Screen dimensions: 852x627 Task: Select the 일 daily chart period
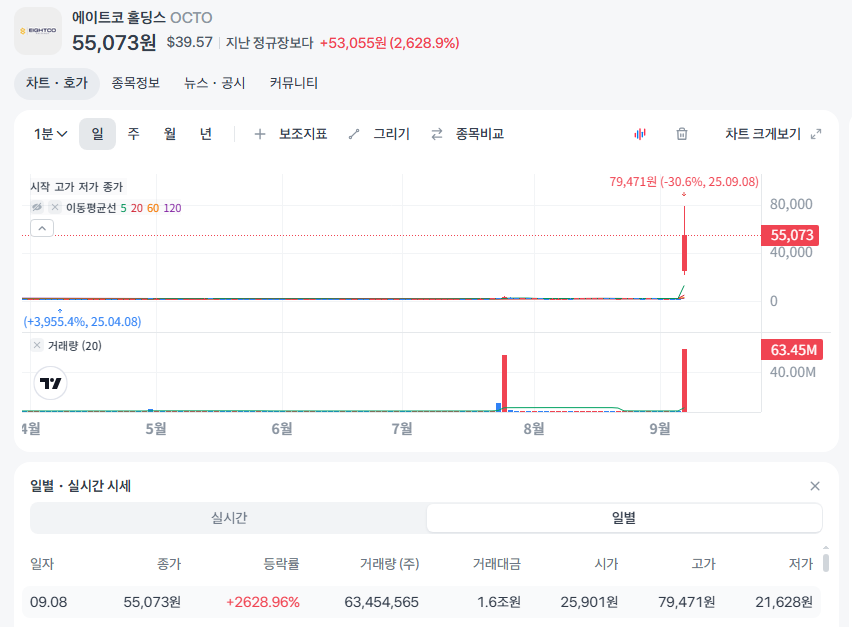(x=97, y=134)
